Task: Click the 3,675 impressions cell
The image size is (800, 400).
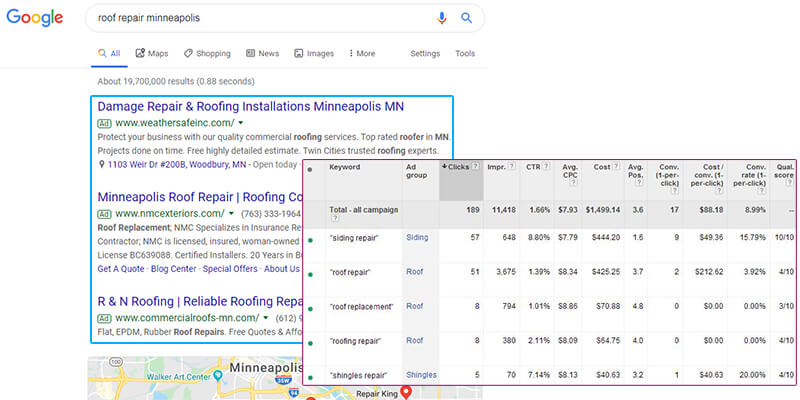Action: tap(506, 272)
